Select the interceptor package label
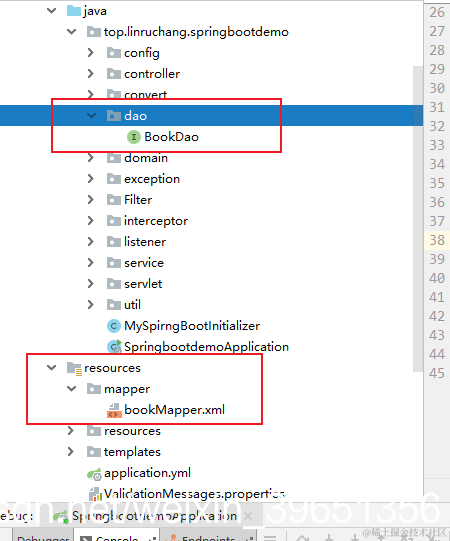The image size is (450, 541). 156,221
